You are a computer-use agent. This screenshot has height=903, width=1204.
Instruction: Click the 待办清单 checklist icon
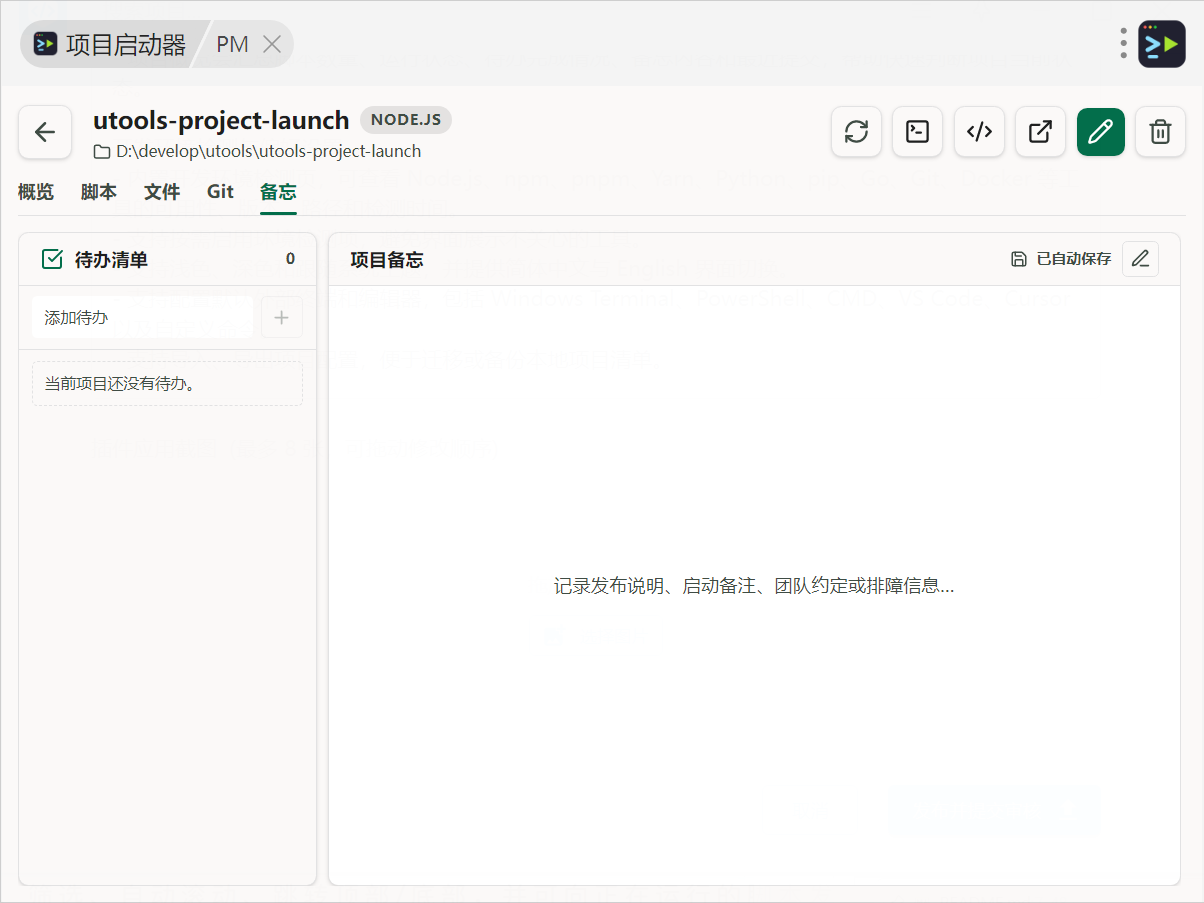point(53,259)
